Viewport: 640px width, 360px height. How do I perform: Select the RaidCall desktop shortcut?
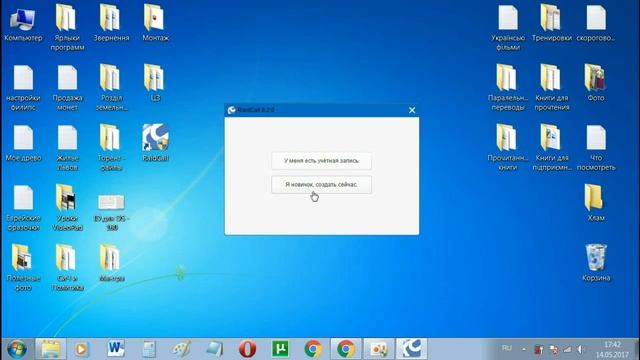coord(155,143)
